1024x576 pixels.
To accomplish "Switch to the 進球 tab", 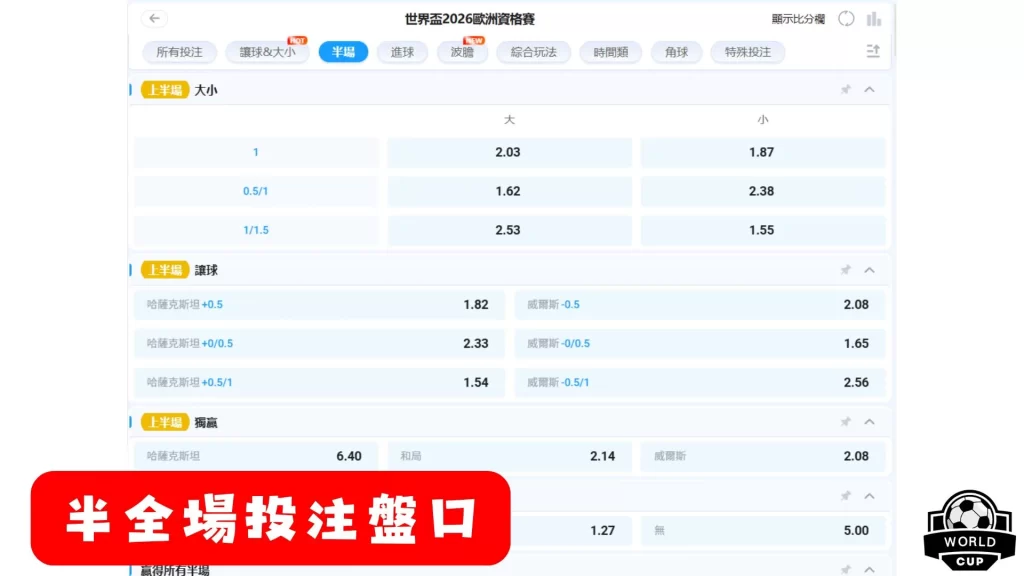I will (x=402, y=52).
